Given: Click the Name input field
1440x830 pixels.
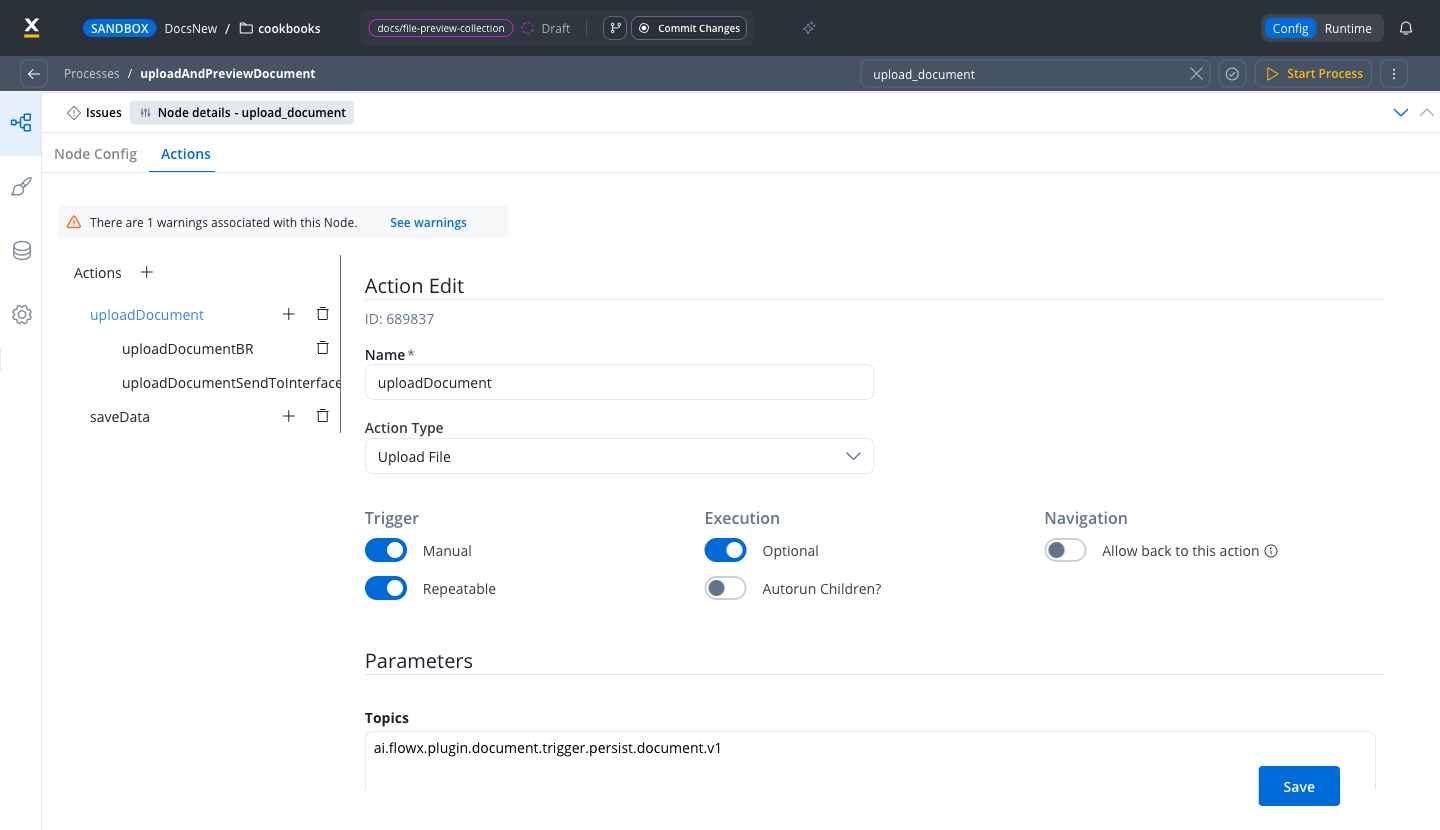Looking at the screenshot, I should pyautogui.click(x=619, y=382).
